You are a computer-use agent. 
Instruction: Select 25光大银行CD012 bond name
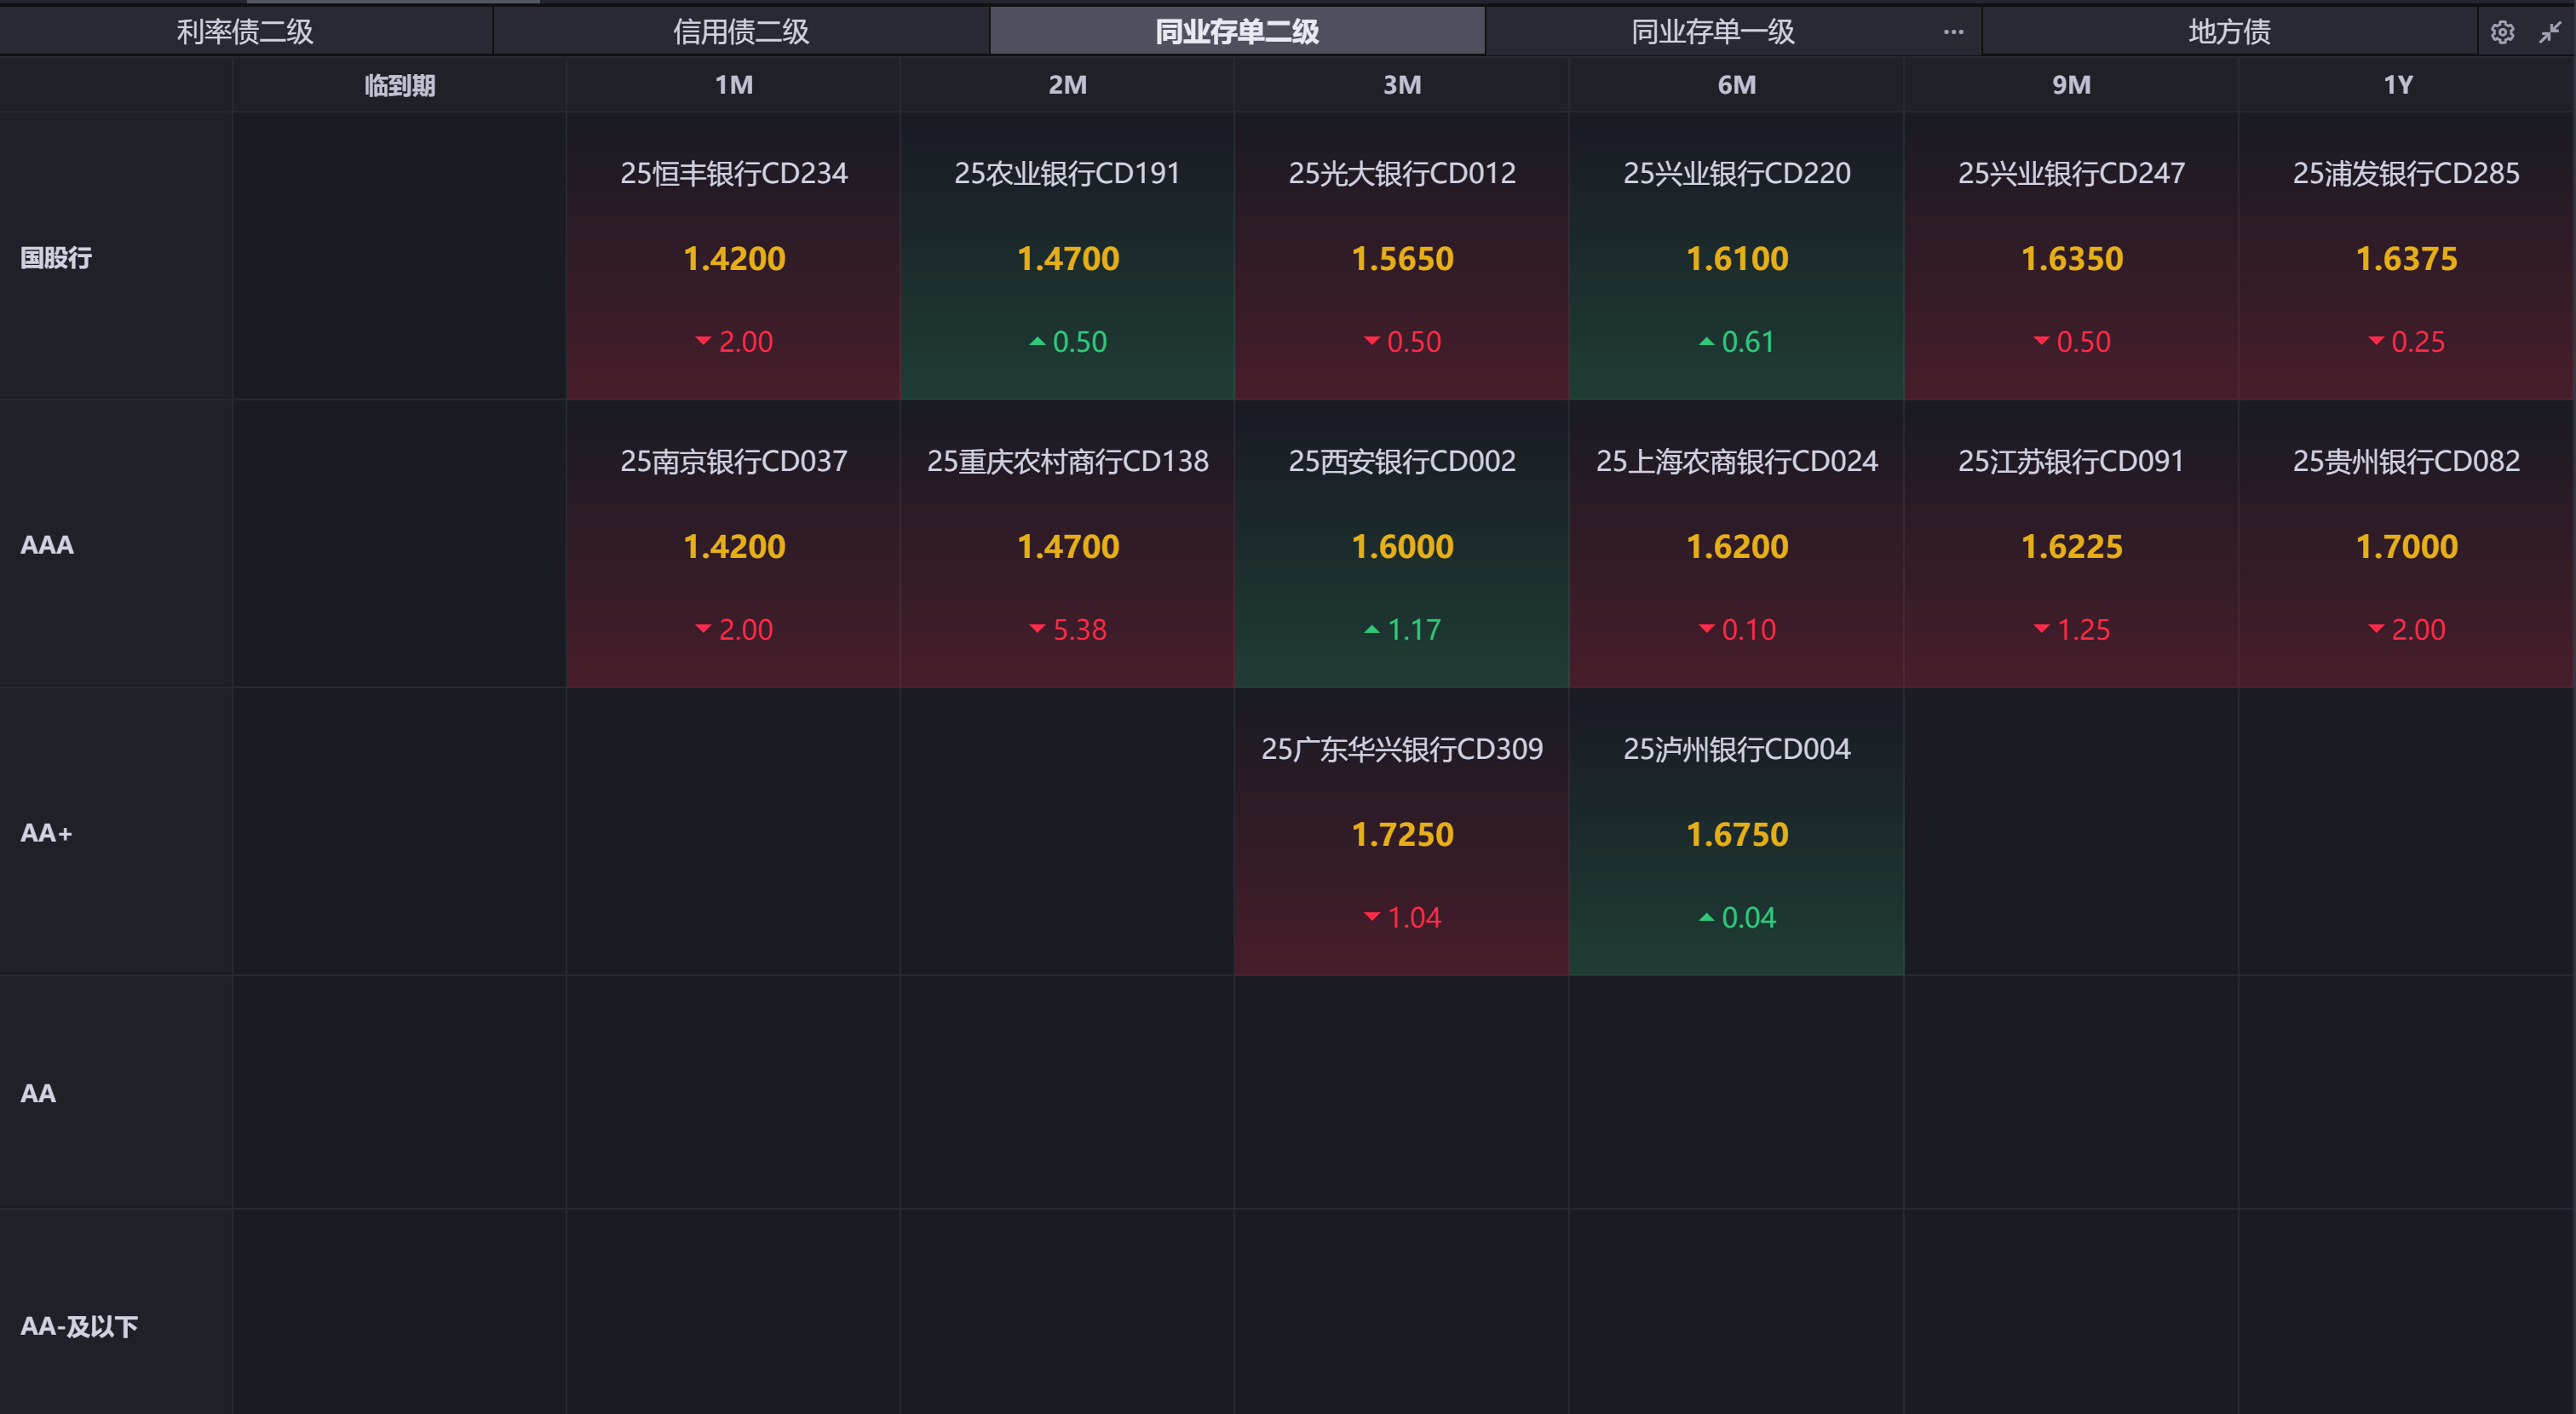pos(1401,174)
